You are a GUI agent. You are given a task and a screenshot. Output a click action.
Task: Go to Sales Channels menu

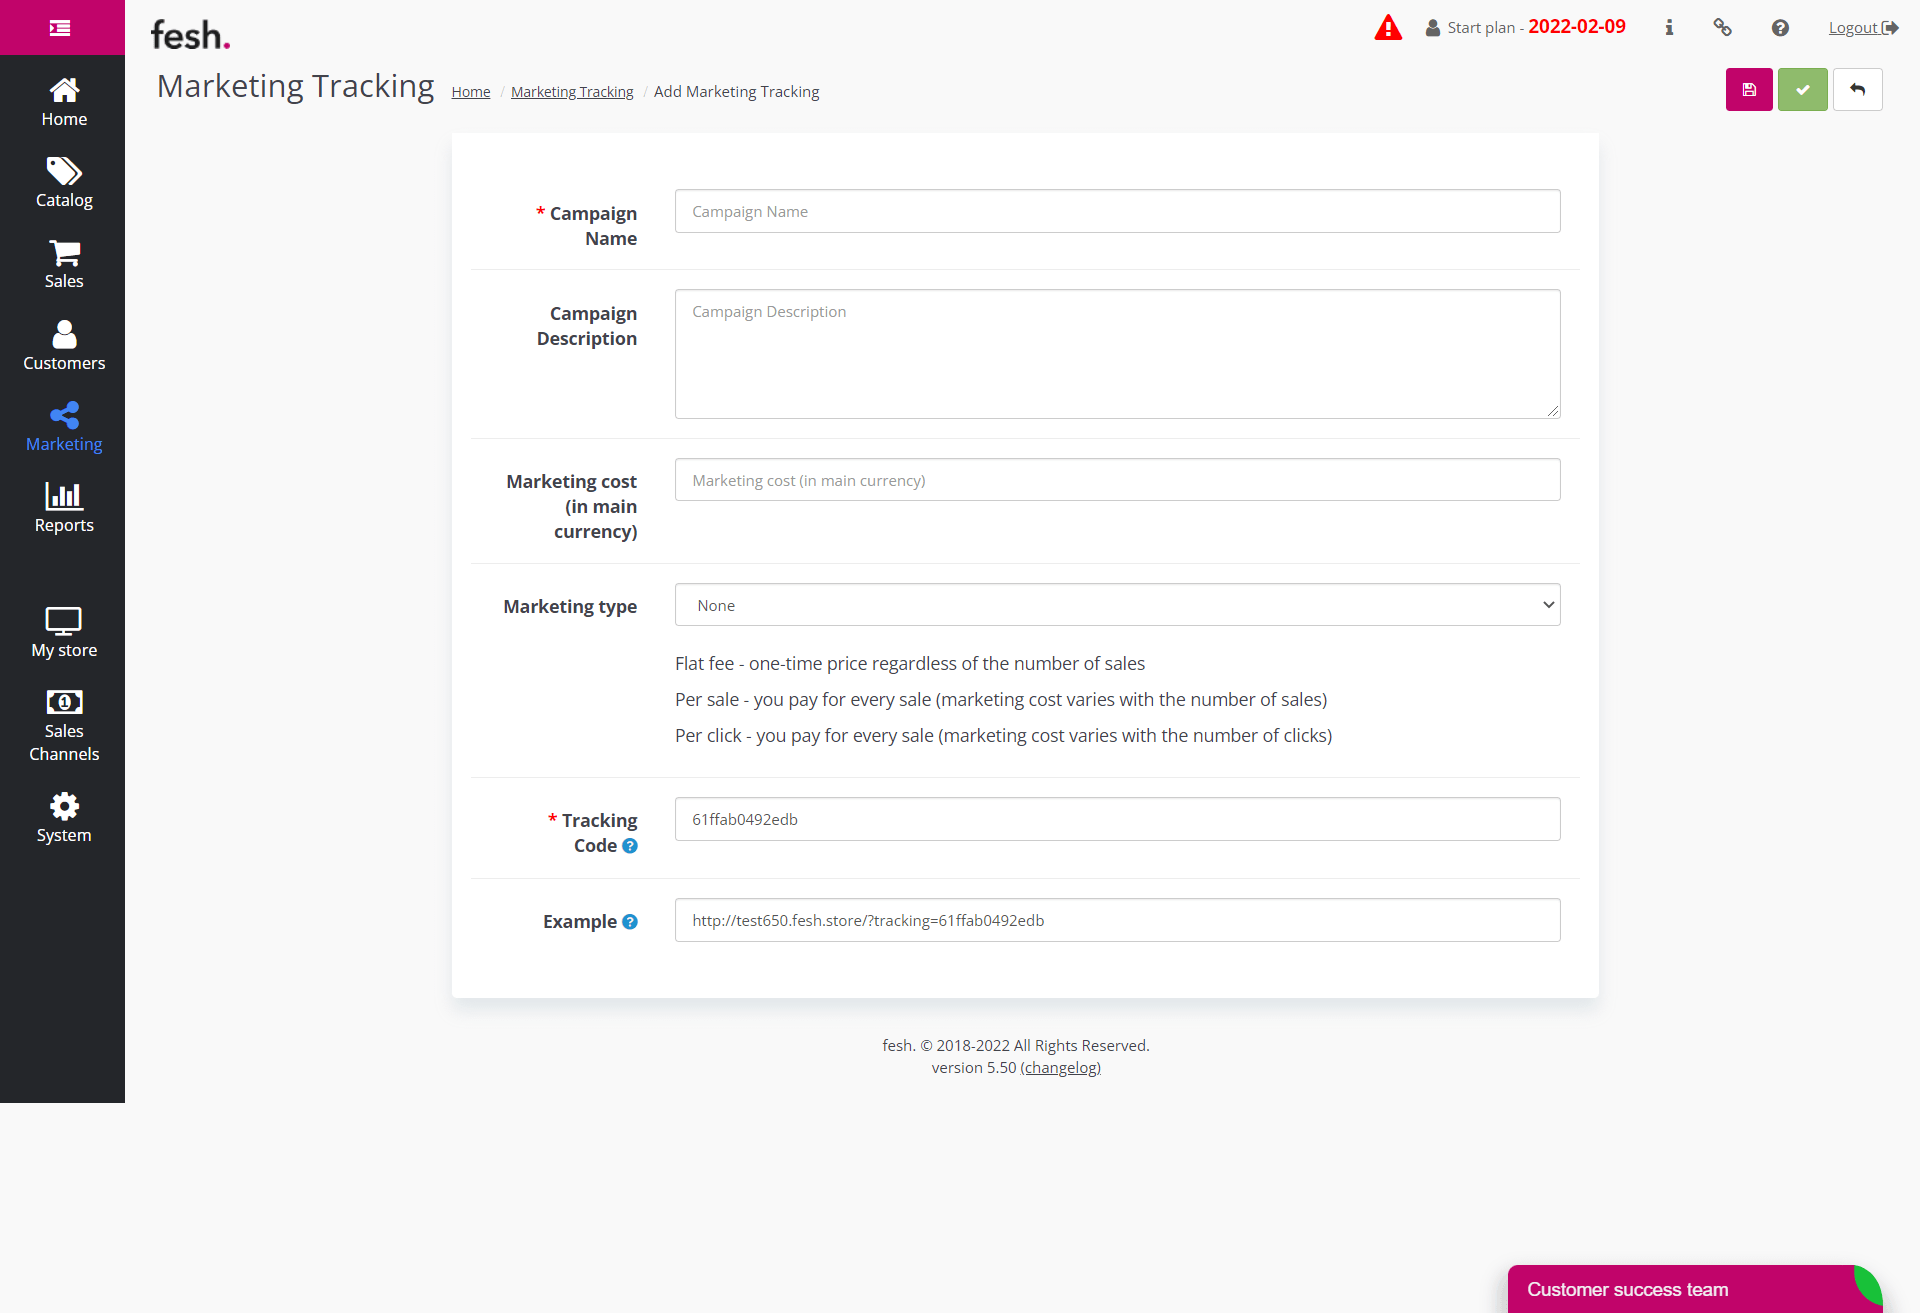point(64,726)
